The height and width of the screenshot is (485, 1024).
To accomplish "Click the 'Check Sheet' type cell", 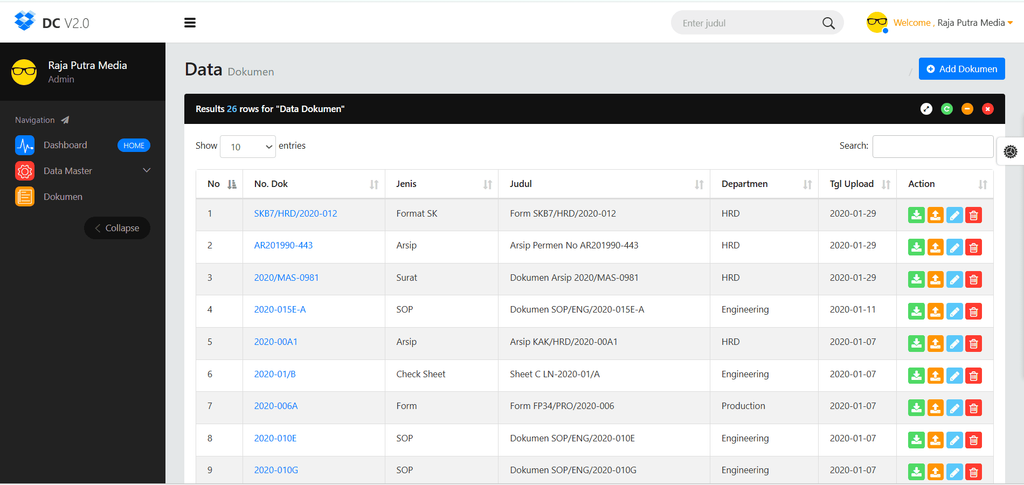I will 421,374.
